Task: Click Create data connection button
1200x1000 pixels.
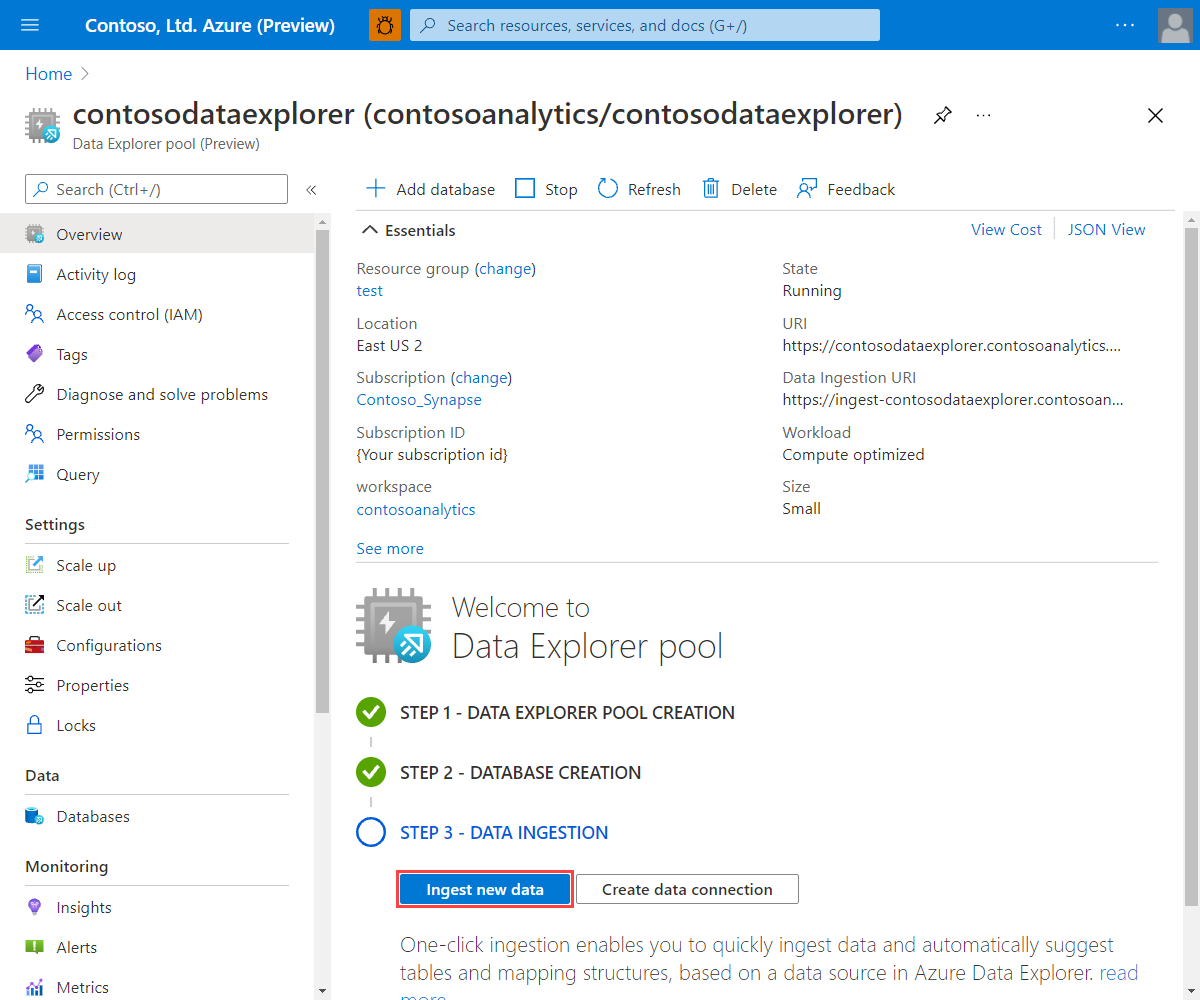Action: [x=687, y=889]
